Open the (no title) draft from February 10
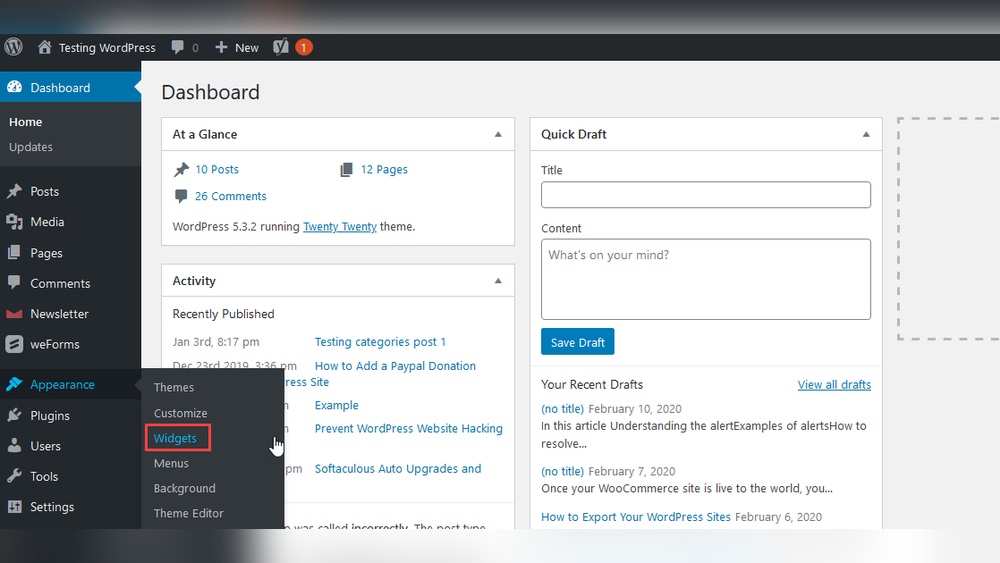The image size is (1000, 563). [x=562, y=409]
